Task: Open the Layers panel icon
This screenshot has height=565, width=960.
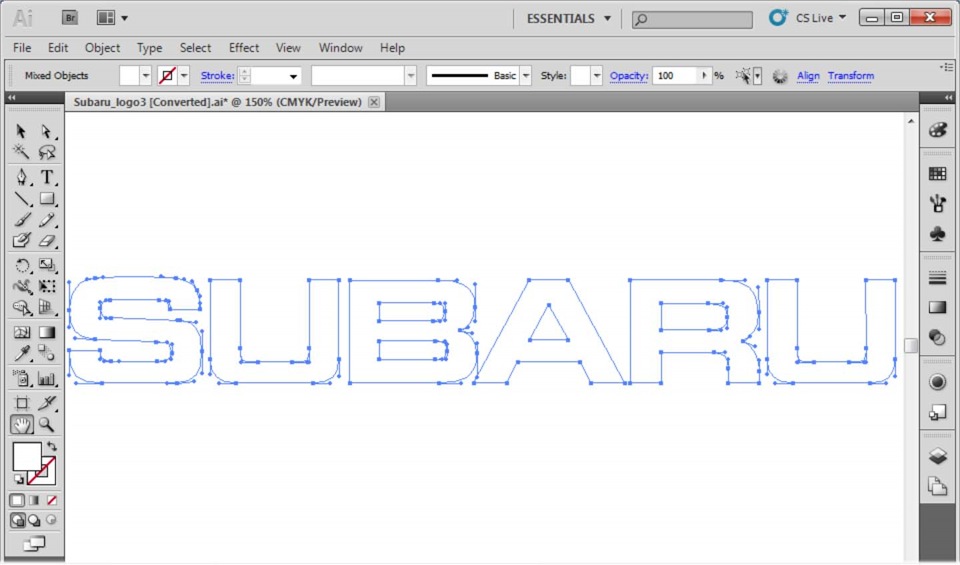Action: (x=937, y=456)
